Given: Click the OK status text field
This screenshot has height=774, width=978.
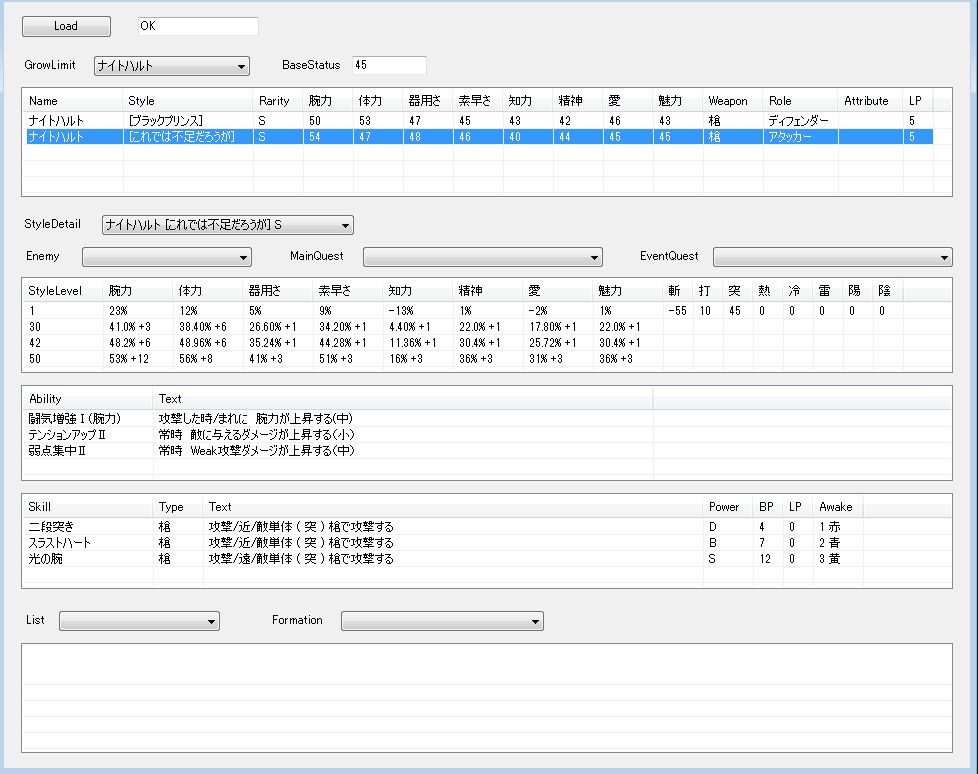Looking at the screenshot, I should 198,26.
